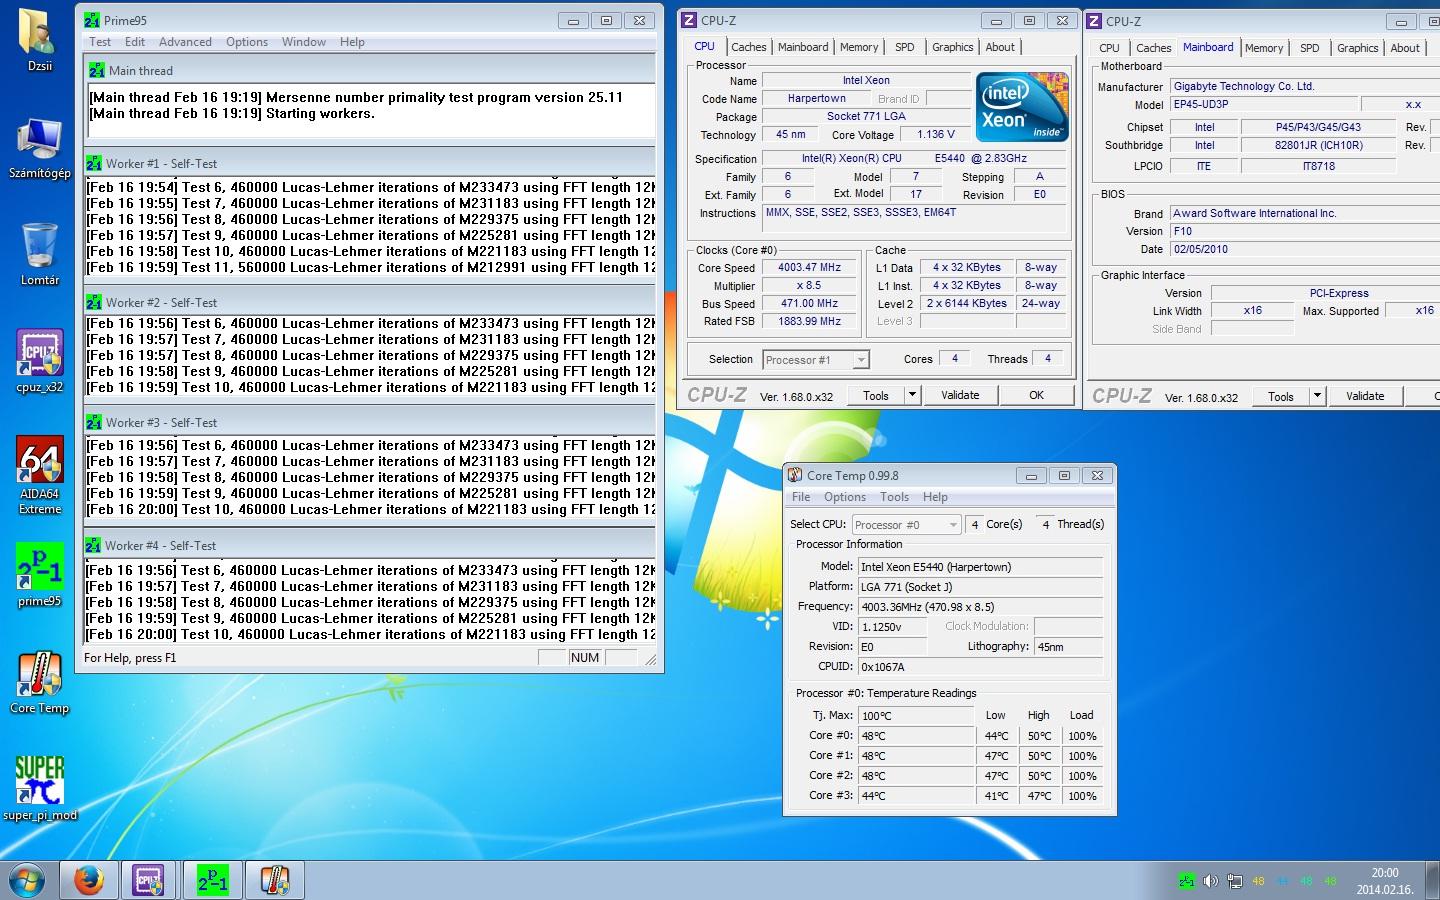
Task: Launch AIDA64 Extreme from the desktop
Action: tap(40, 463)
